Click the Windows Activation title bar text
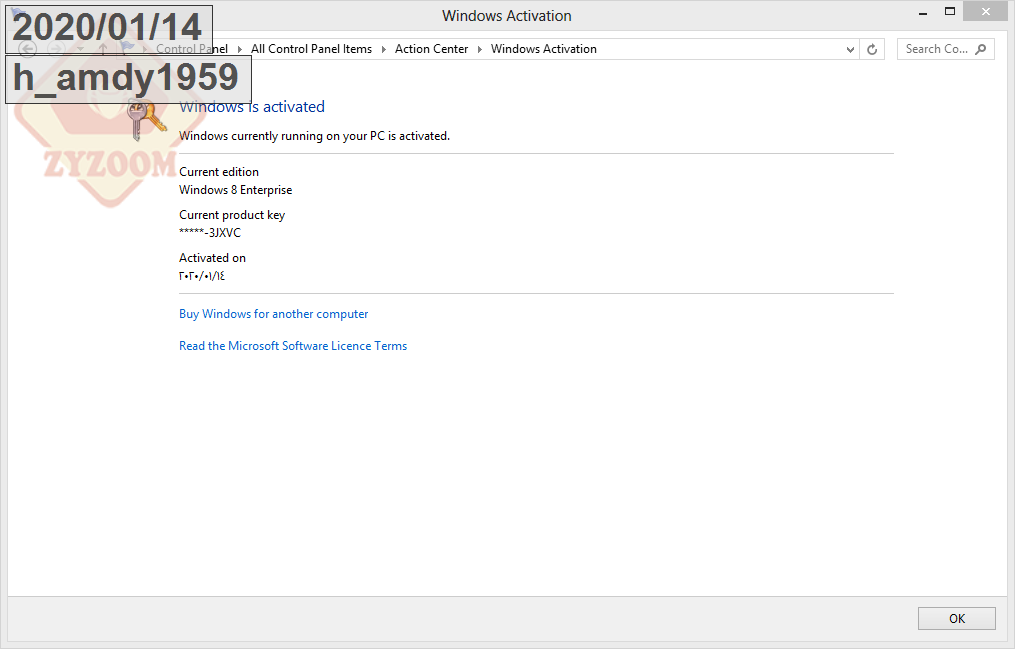1015x649 pixels. pyautogui.click(x=507, y=16)
